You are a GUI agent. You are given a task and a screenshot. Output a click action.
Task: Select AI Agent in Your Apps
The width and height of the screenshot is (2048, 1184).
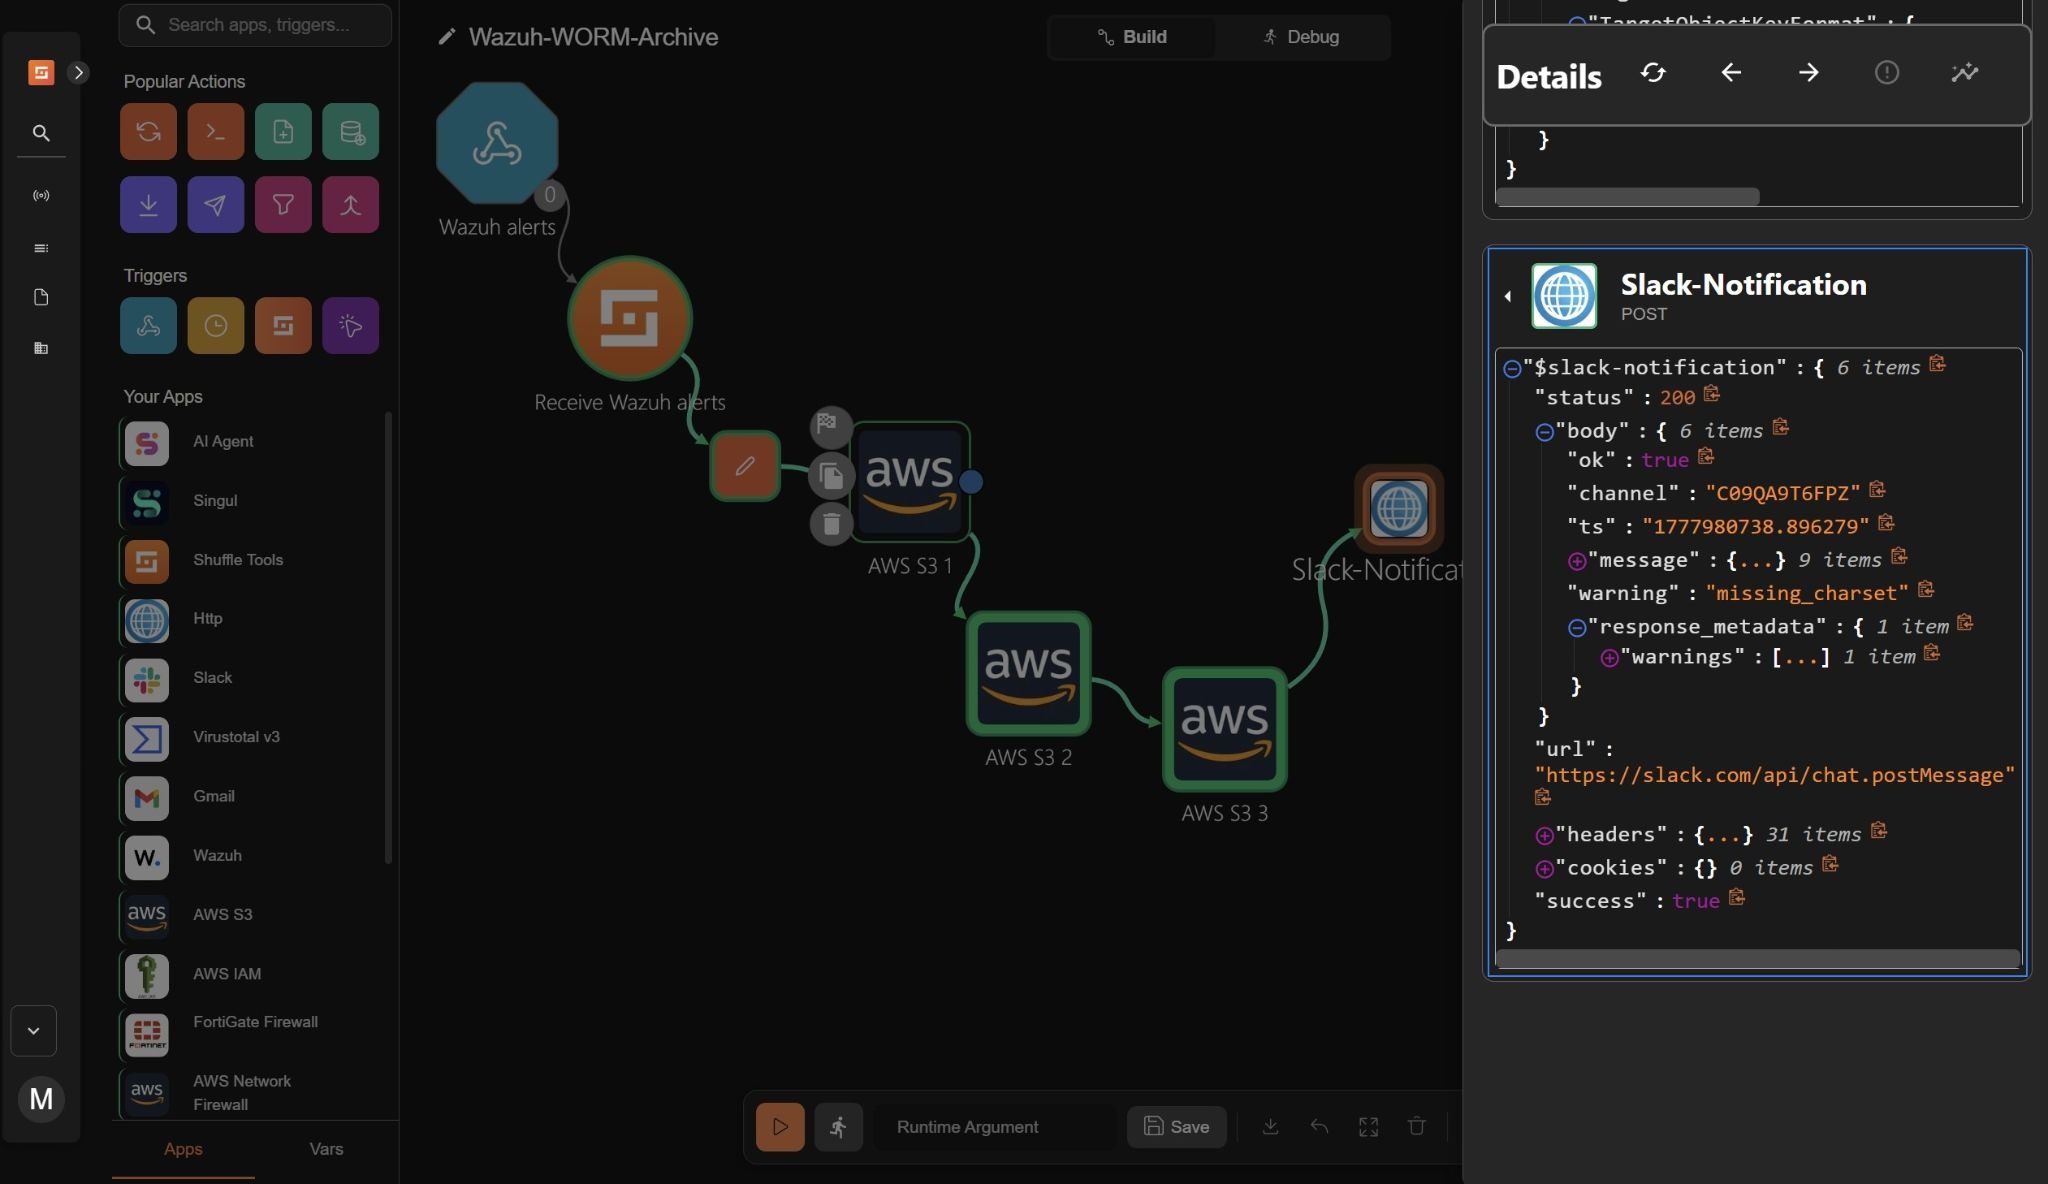(250, 442)
